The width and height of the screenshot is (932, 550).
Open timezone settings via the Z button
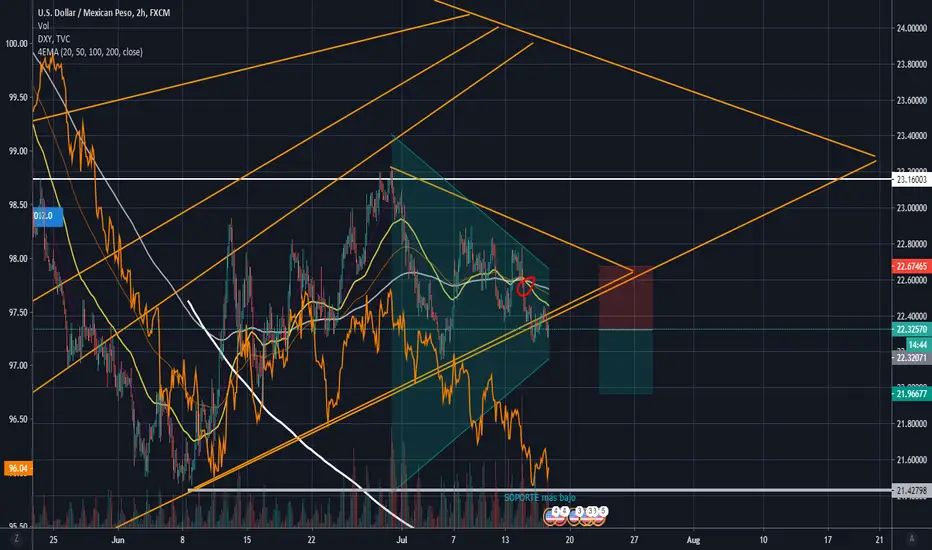[x=16, y=538]
